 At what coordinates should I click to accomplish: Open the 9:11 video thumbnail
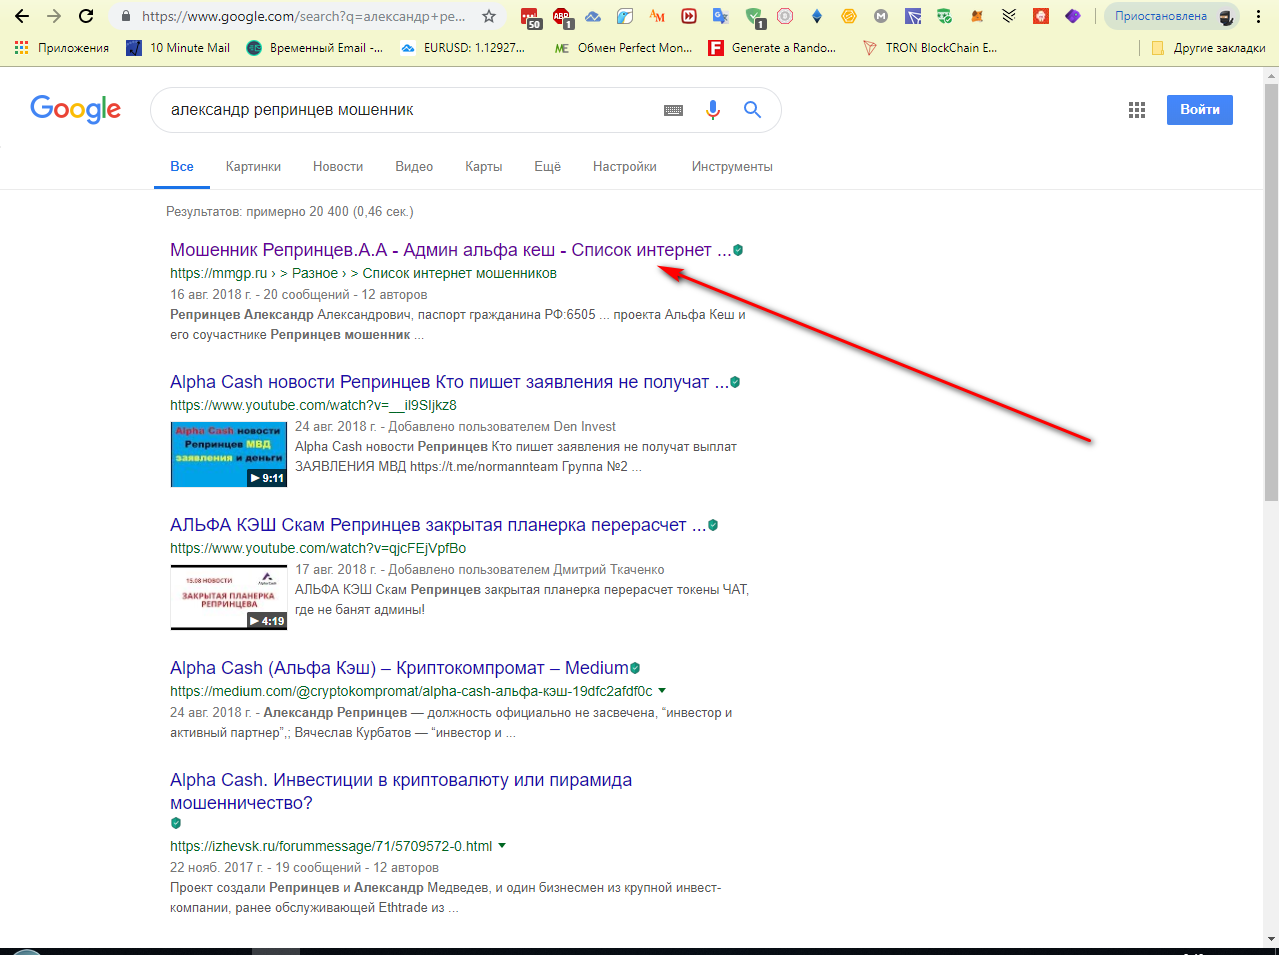pyautogui.click(x=229, y=454)
